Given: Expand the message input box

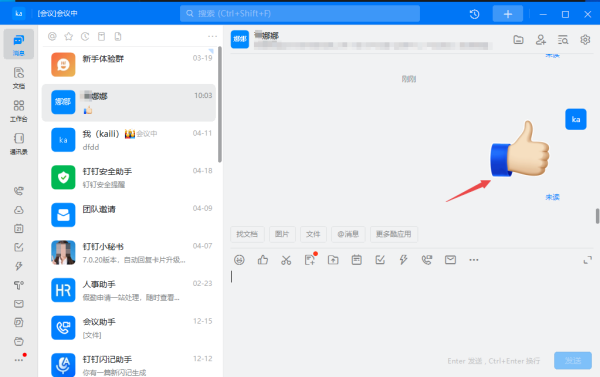Looking at the screenshot, I should point(587,260).
